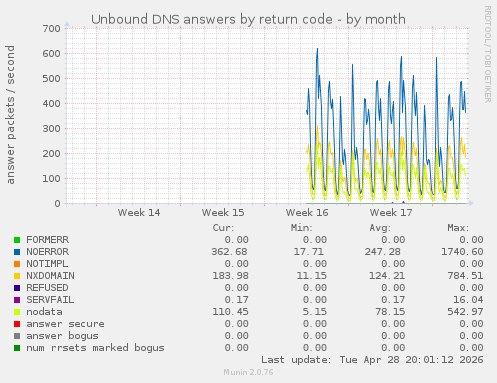The image size is (497, 383).
Task: Click NXDOMAIN average value 124.21
Action: 387,276
